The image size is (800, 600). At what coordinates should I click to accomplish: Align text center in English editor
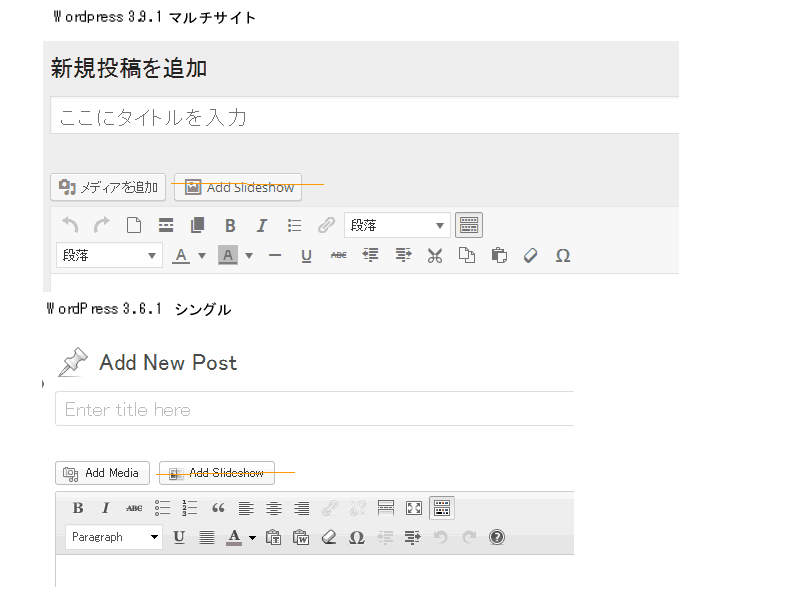point(273,508)
